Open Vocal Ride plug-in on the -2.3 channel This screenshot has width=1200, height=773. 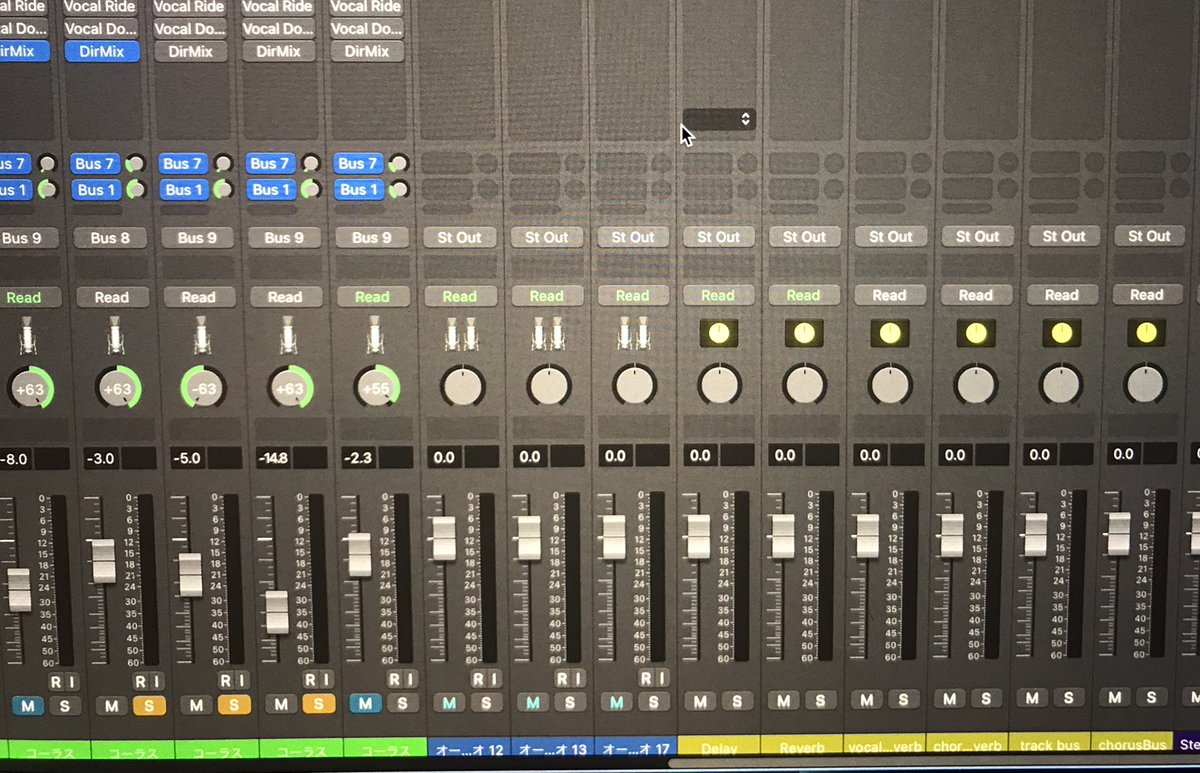pyautogui.click(x=366, y=7)
